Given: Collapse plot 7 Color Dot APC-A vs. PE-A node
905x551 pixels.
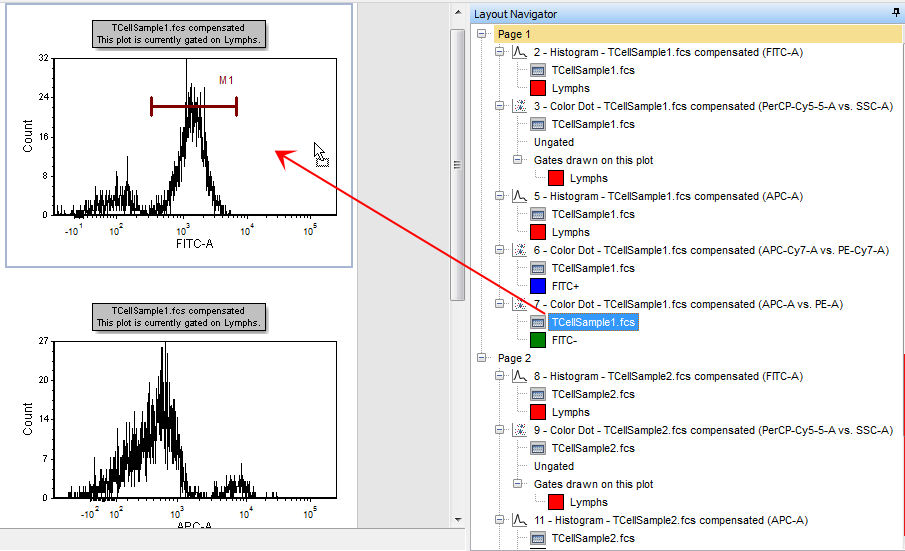Looking at the screenshot, I should 501,304.
